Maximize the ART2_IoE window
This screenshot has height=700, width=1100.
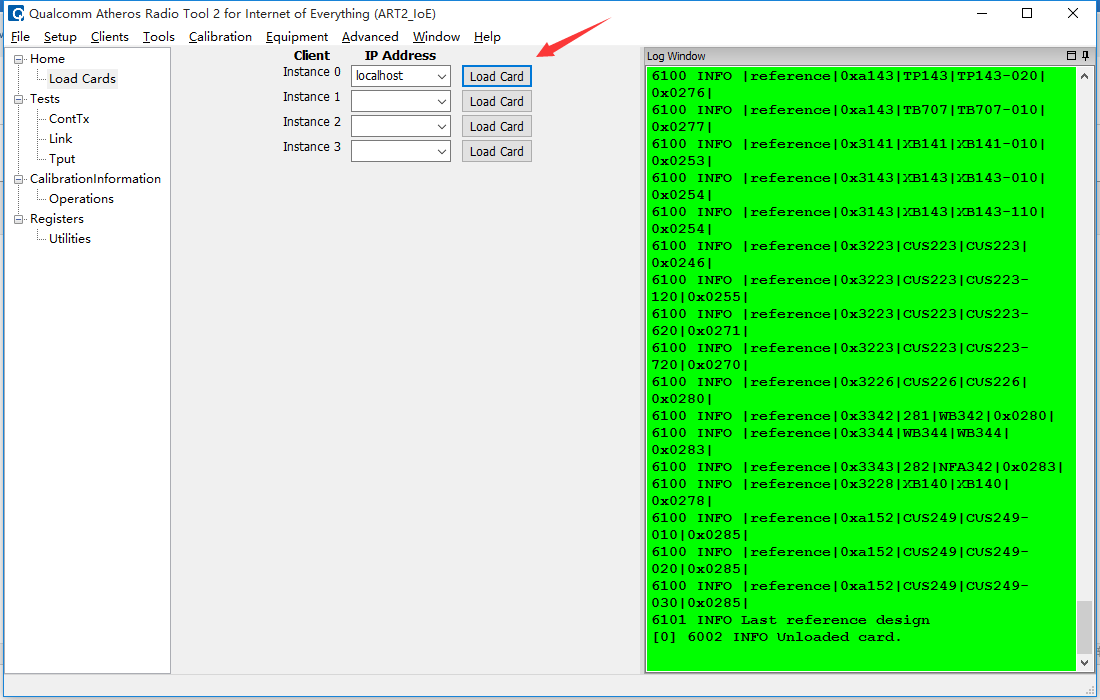click(x=1027, y=13)
